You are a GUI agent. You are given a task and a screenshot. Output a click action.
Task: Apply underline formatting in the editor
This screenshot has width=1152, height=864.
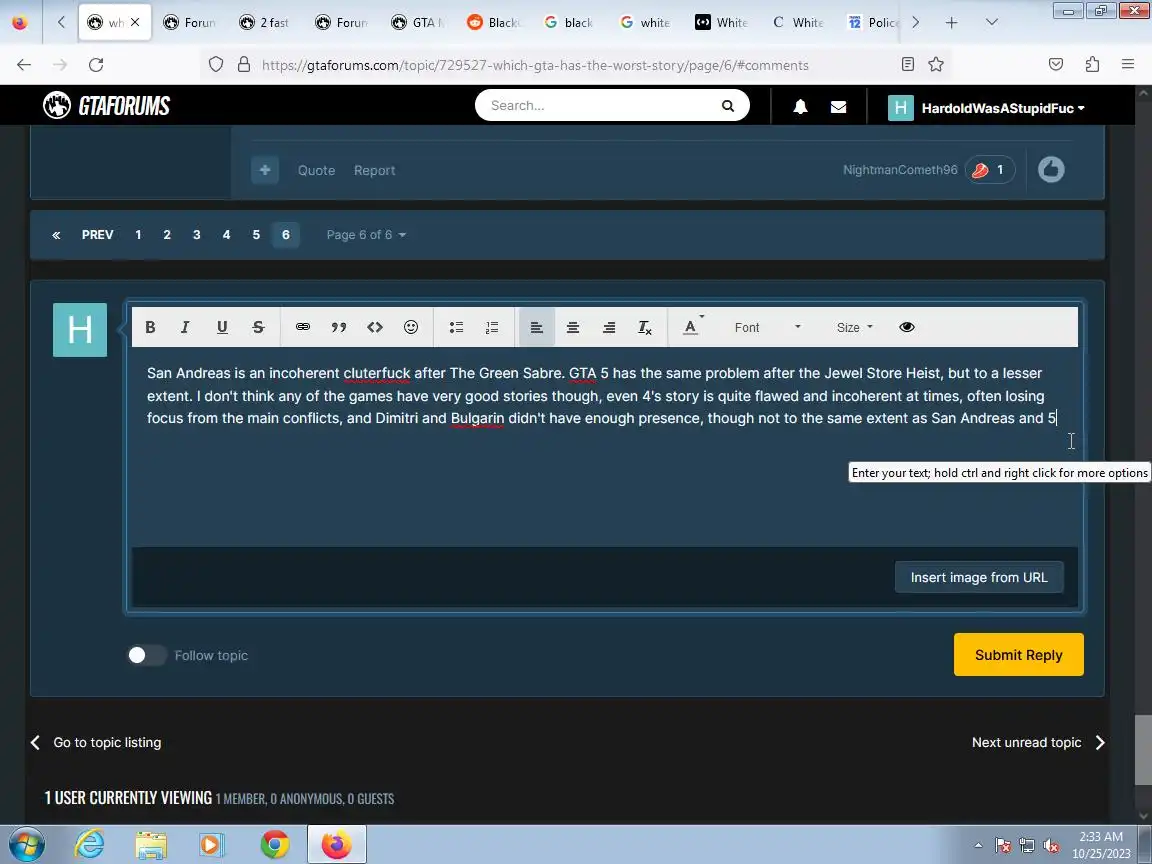(x=222, y=327)
